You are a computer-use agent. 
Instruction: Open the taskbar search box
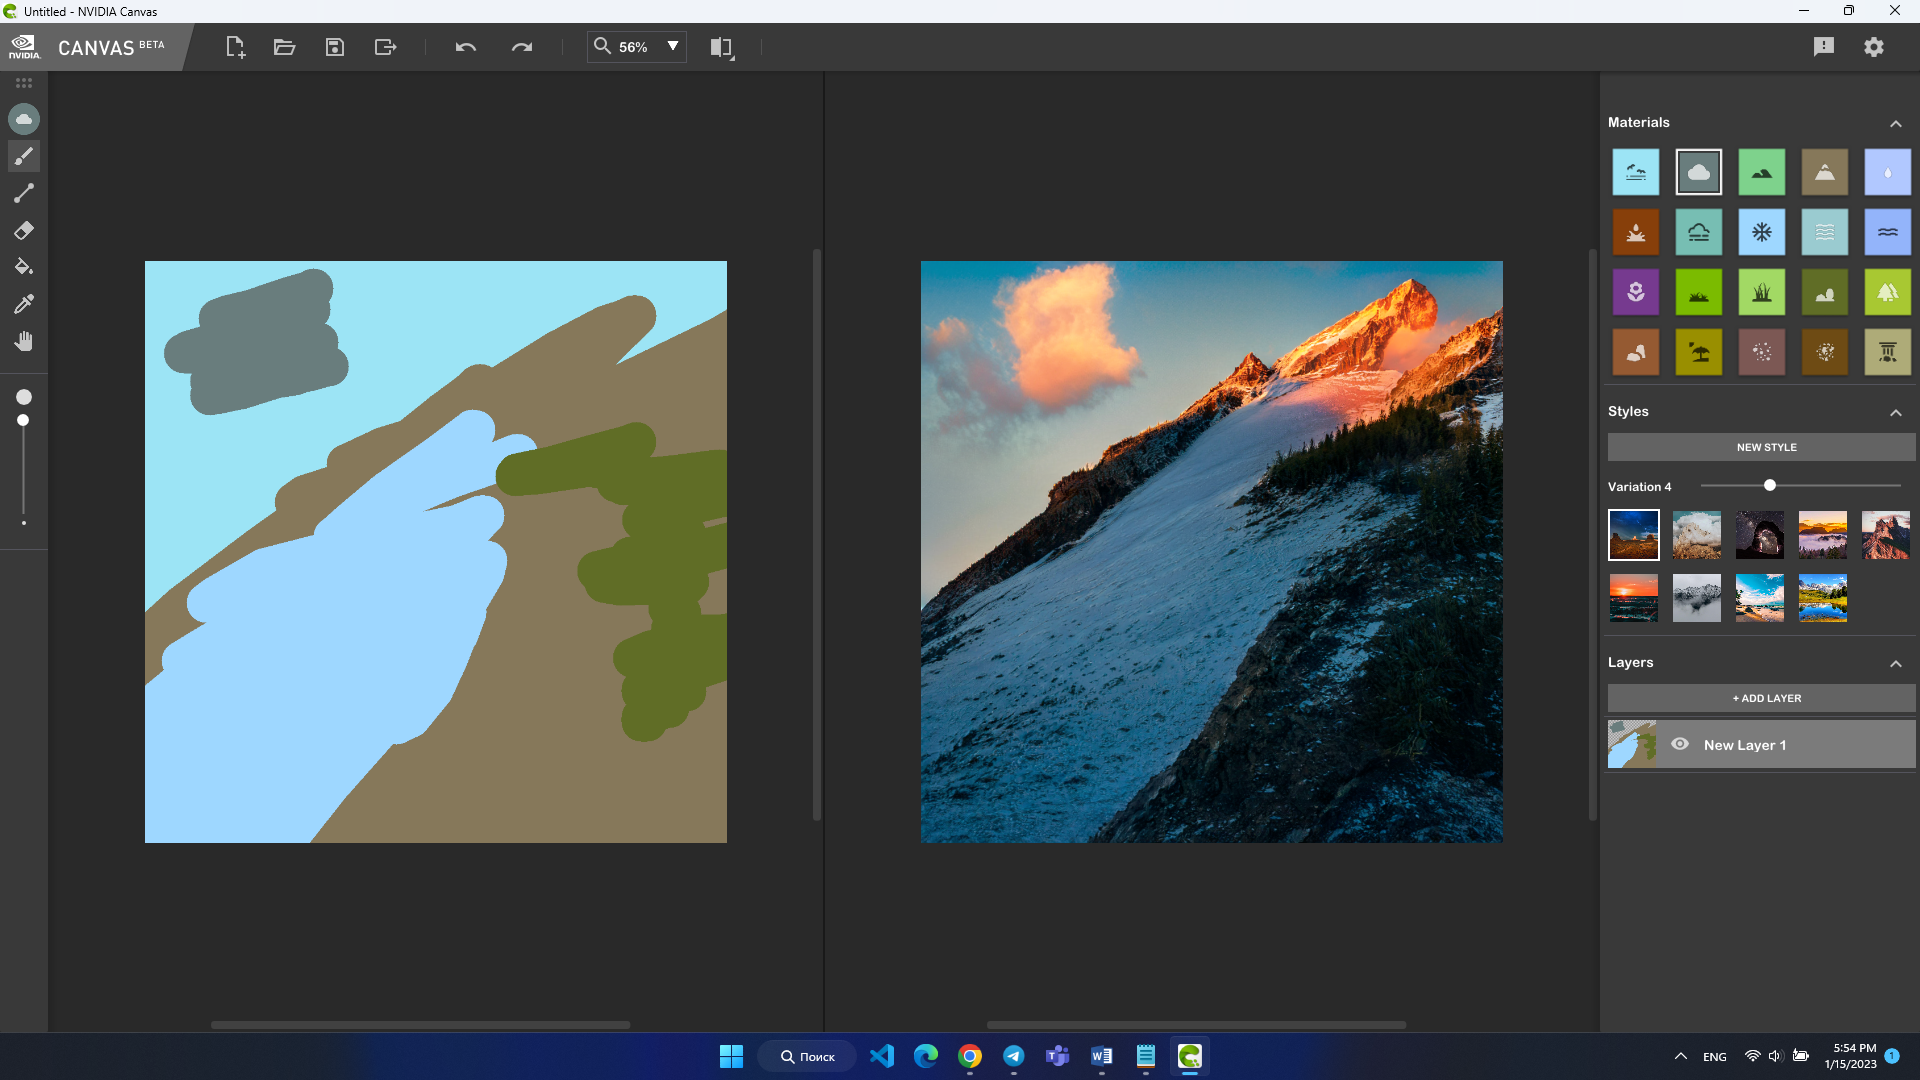[x=807, y=1056]
